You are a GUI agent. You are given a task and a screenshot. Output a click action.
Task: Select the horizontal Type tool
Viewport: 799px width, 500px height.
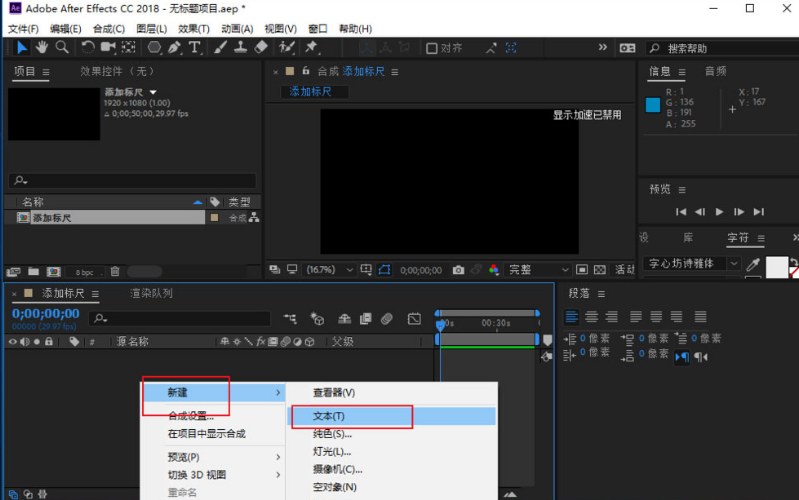(194, 47)
